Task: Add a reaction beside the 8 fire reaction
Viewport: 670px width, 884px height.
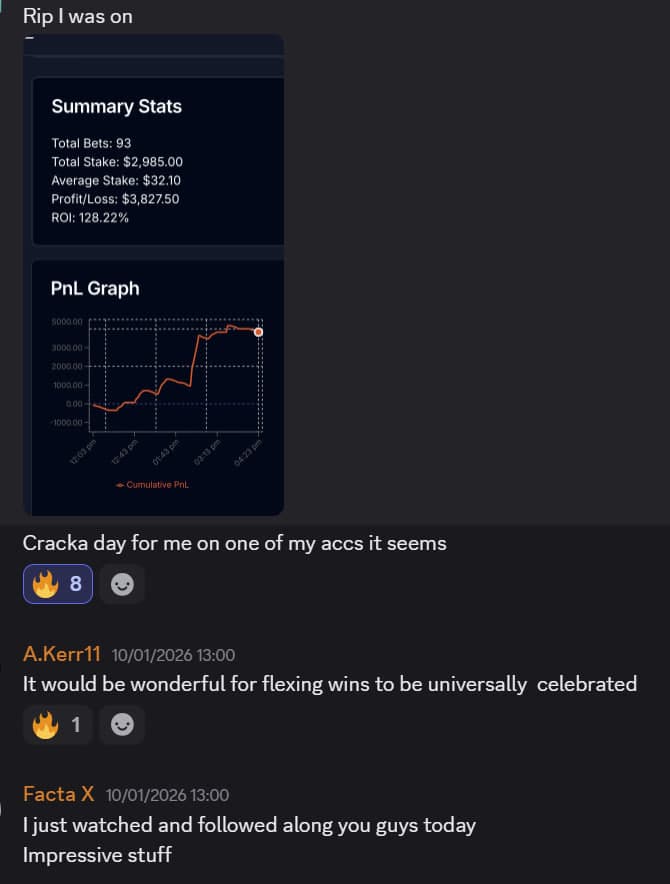Action: [x=122, y=585]
